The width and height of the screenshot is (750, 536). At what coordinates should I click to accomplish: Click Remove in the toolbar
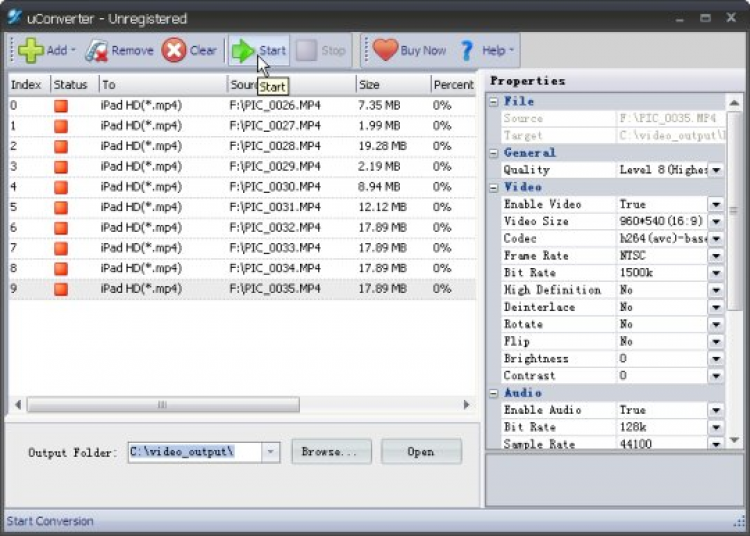(120, 50)
